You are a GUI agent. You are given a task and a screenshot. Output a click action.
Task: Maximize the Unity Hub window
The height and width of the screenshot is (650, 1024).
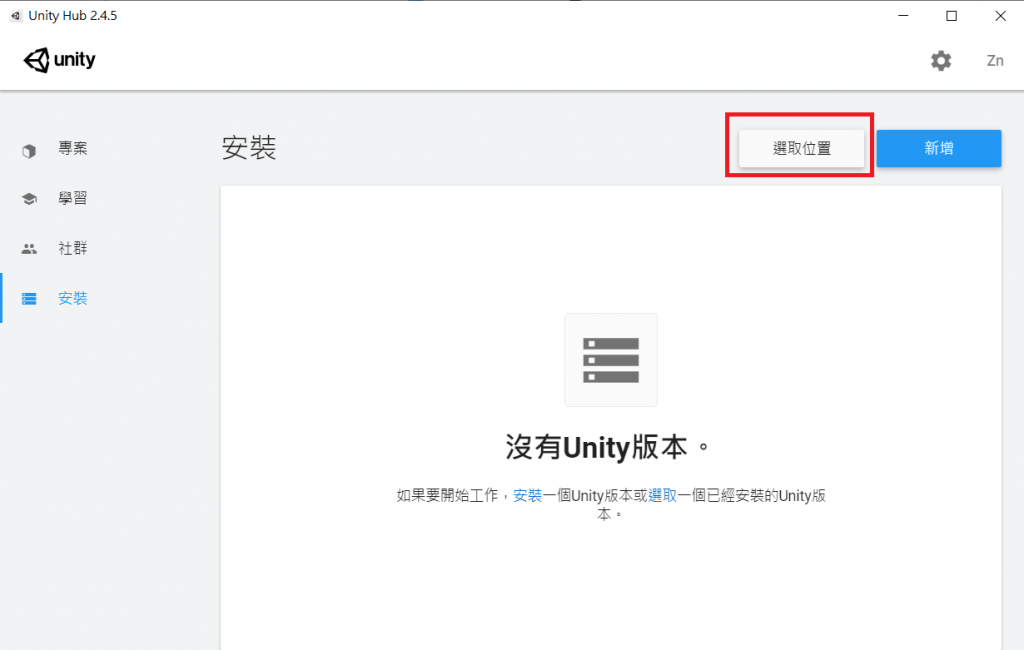tap(952, 16)
